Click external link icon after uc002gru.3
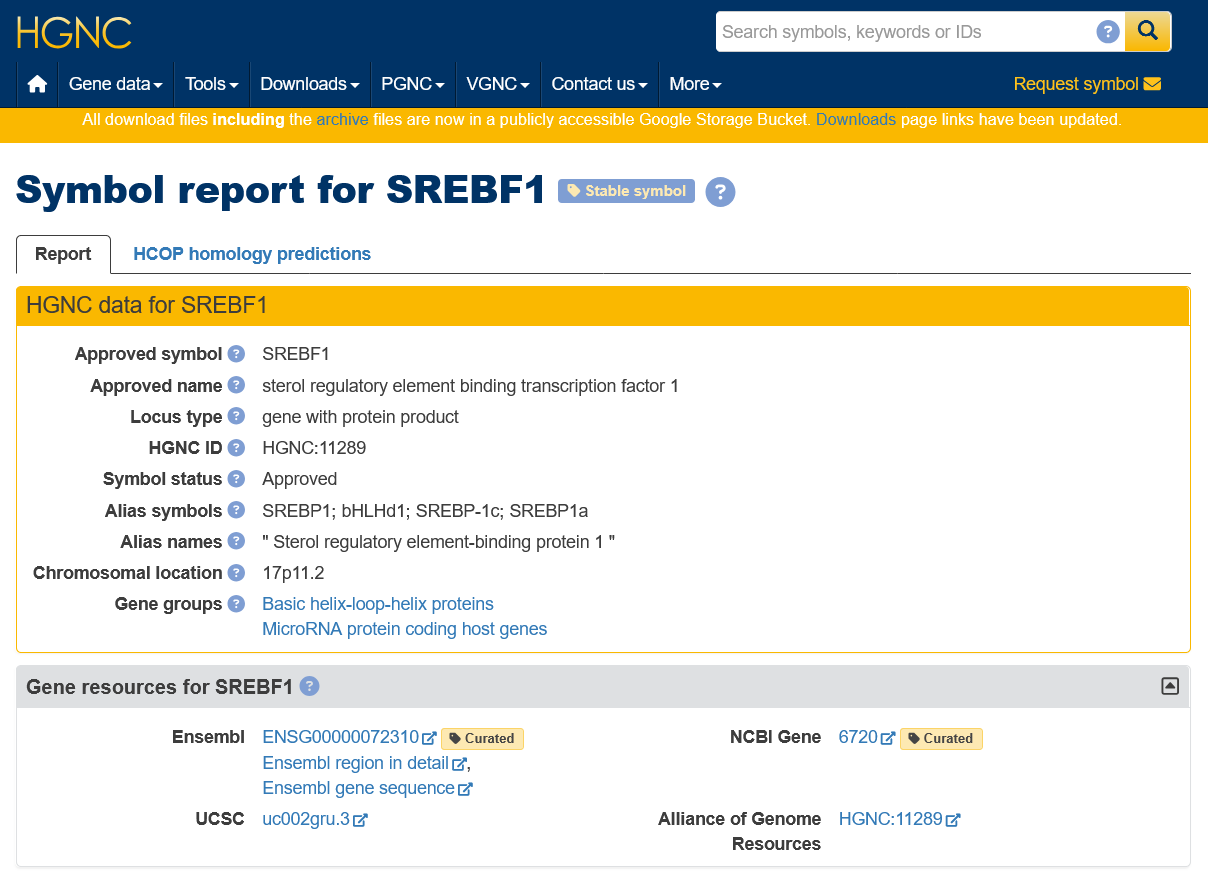 (x=361, y=820)
